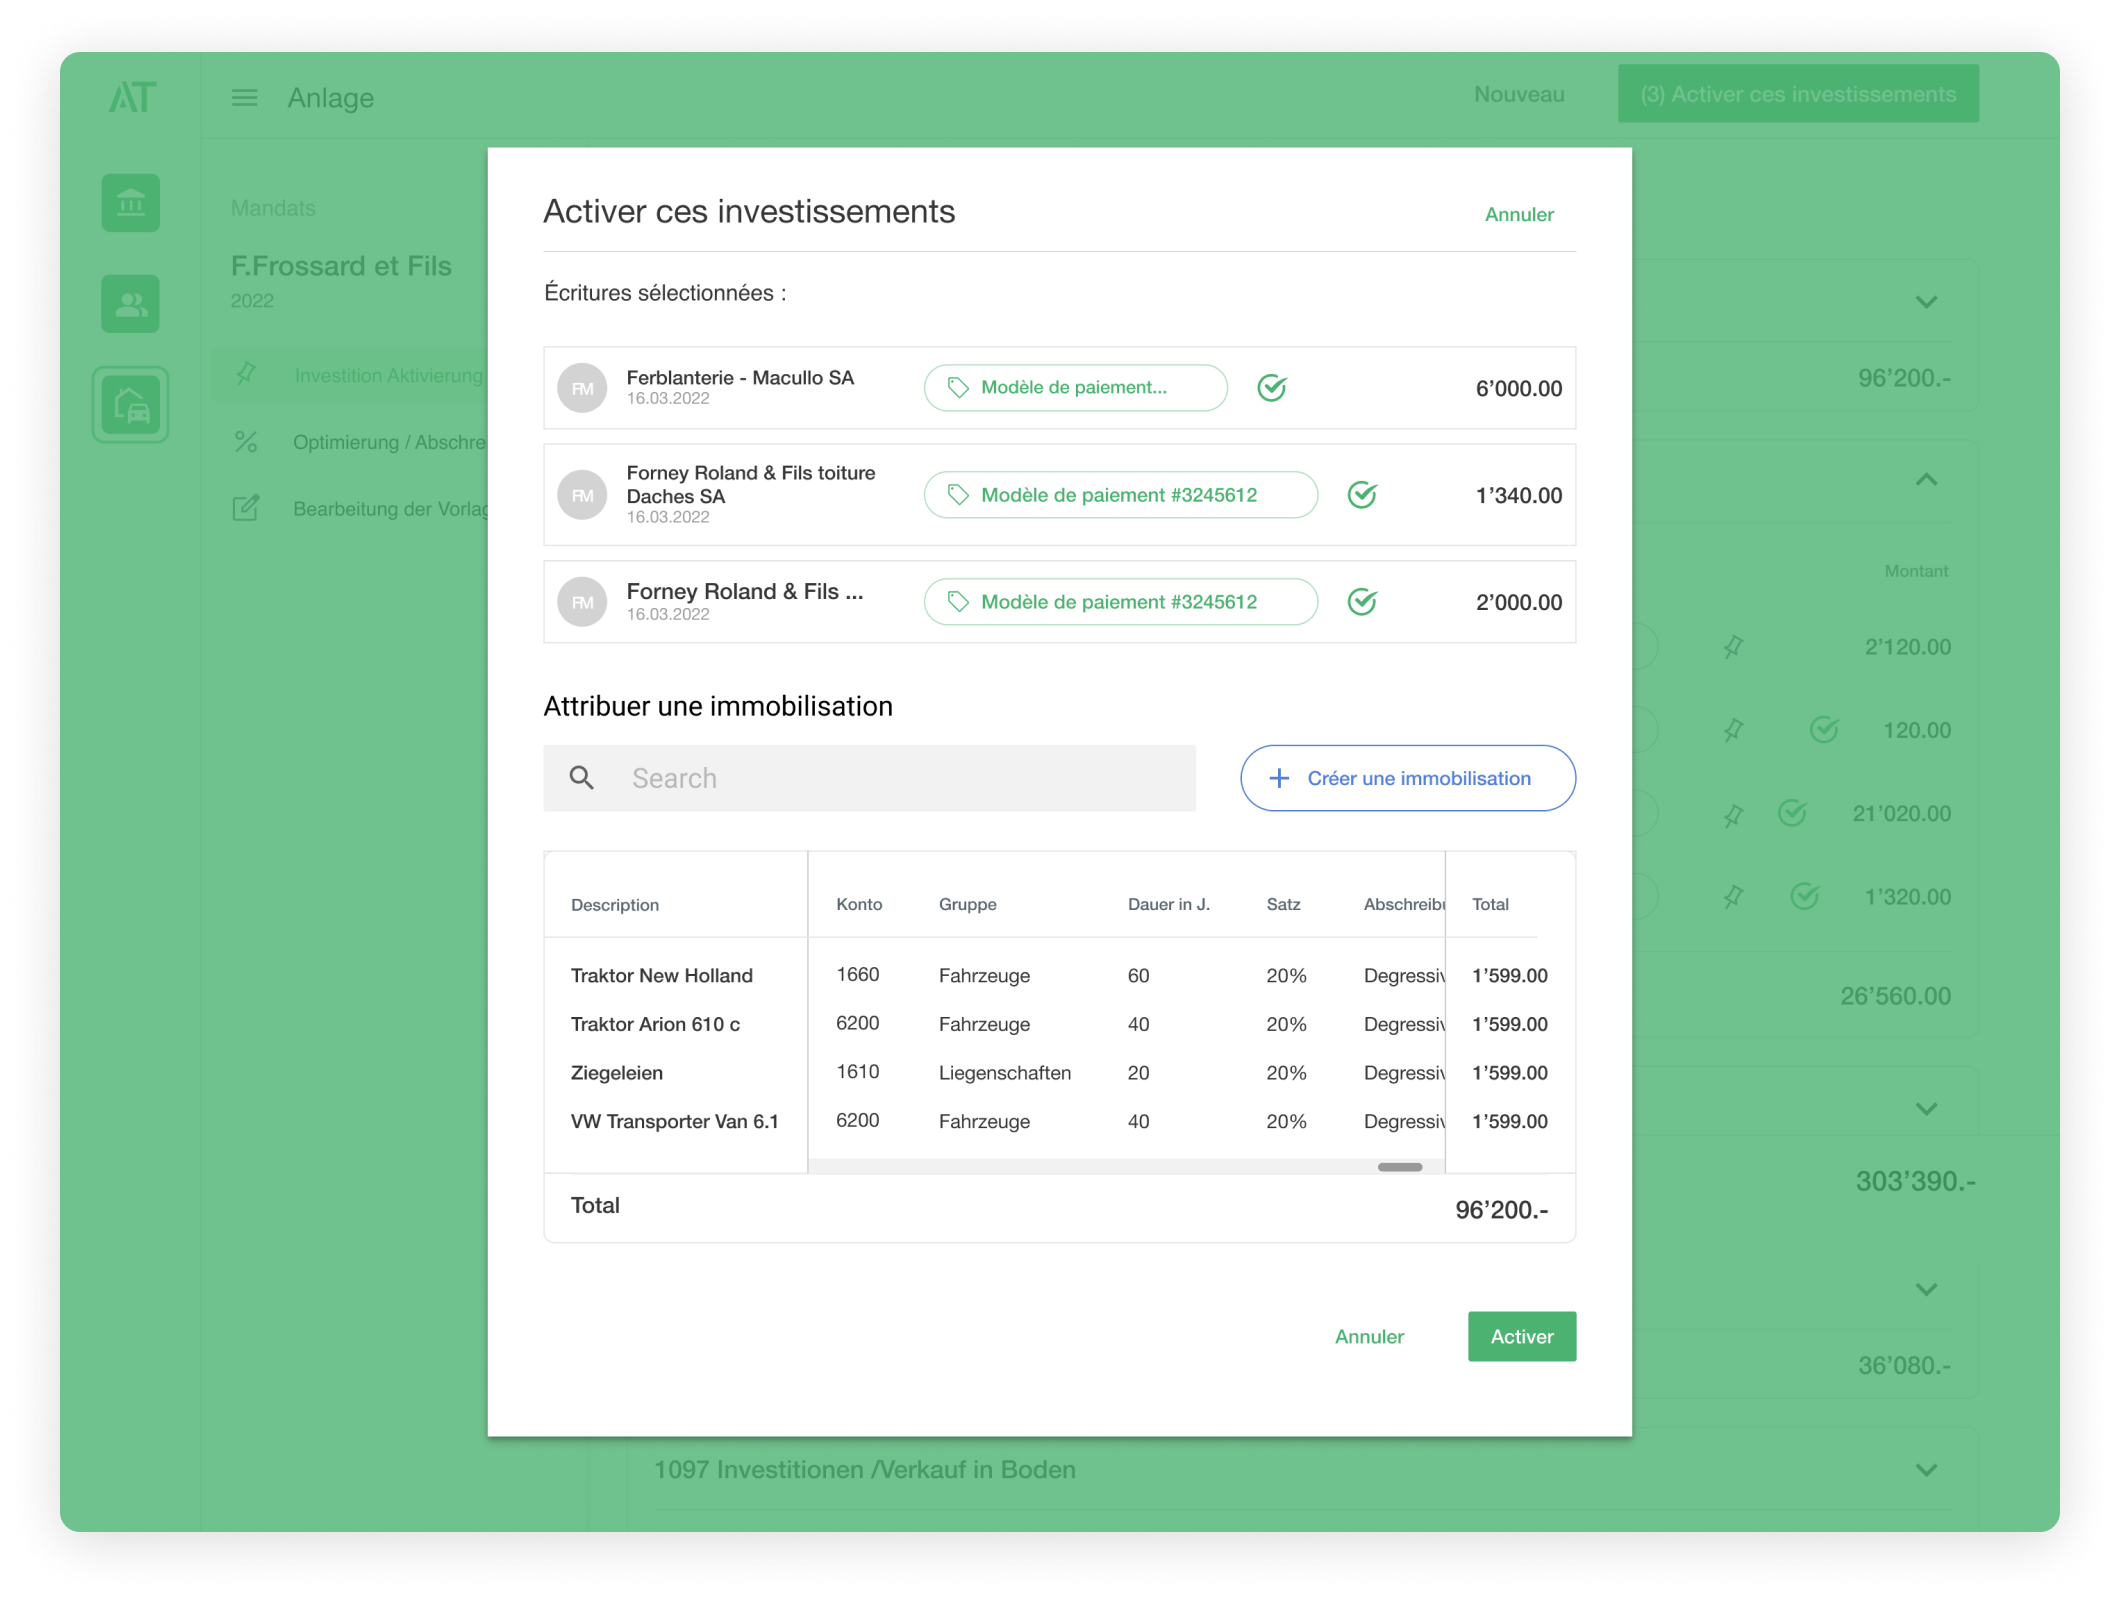This screenshot has height=1600, width=2120.
Task: Toggle check mark on the 1'340.00 entry
Action: tap(1362, 495)
